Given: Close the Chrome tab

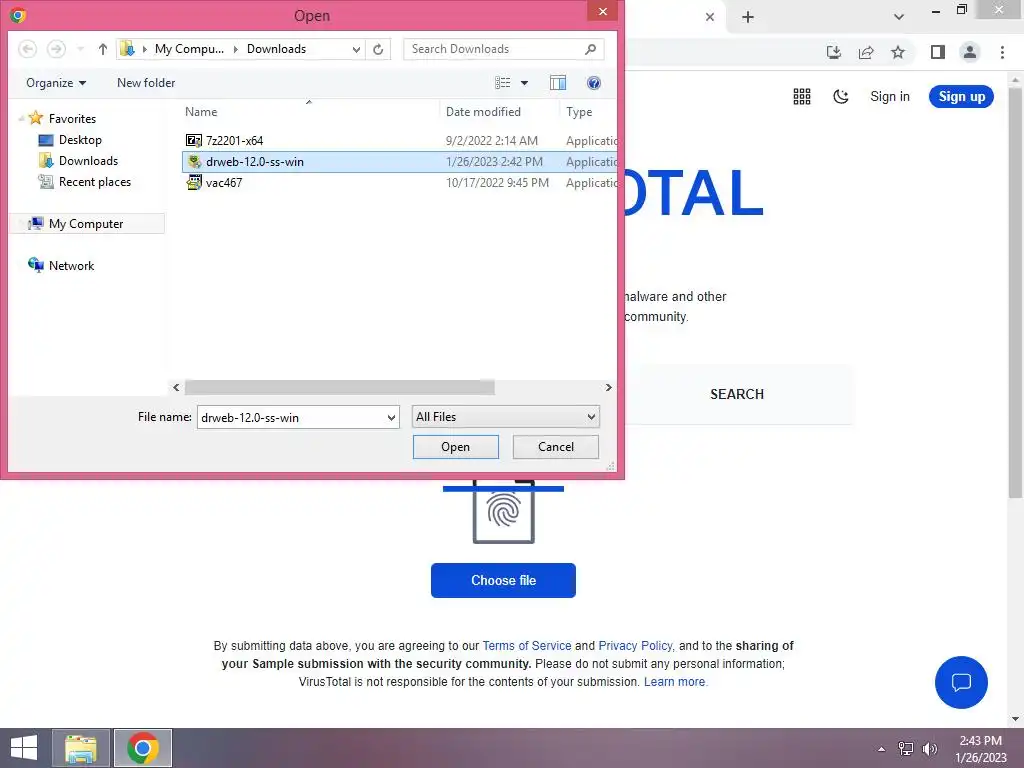Looking at the screenshot, I should click(x=710, y=17).
